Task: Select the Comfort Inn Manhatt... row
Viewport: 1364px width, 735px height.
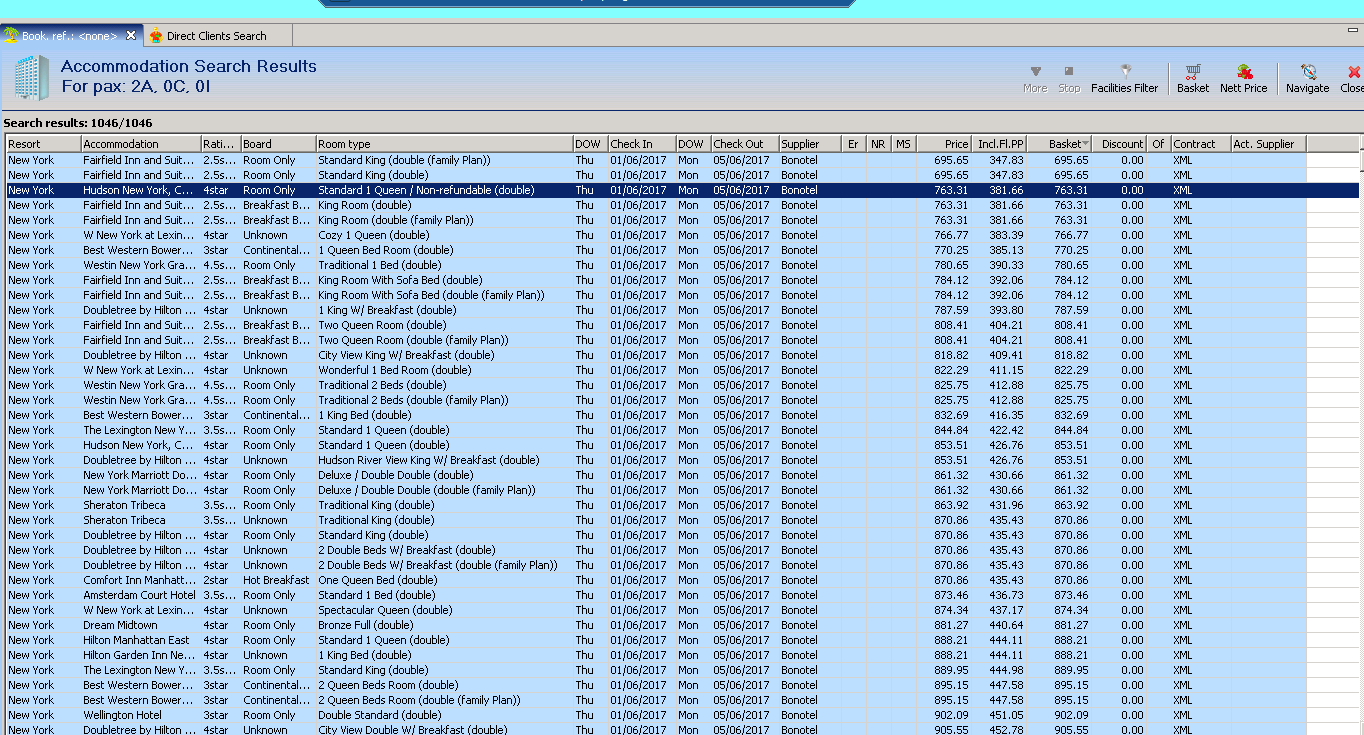Action: point(682,580)
